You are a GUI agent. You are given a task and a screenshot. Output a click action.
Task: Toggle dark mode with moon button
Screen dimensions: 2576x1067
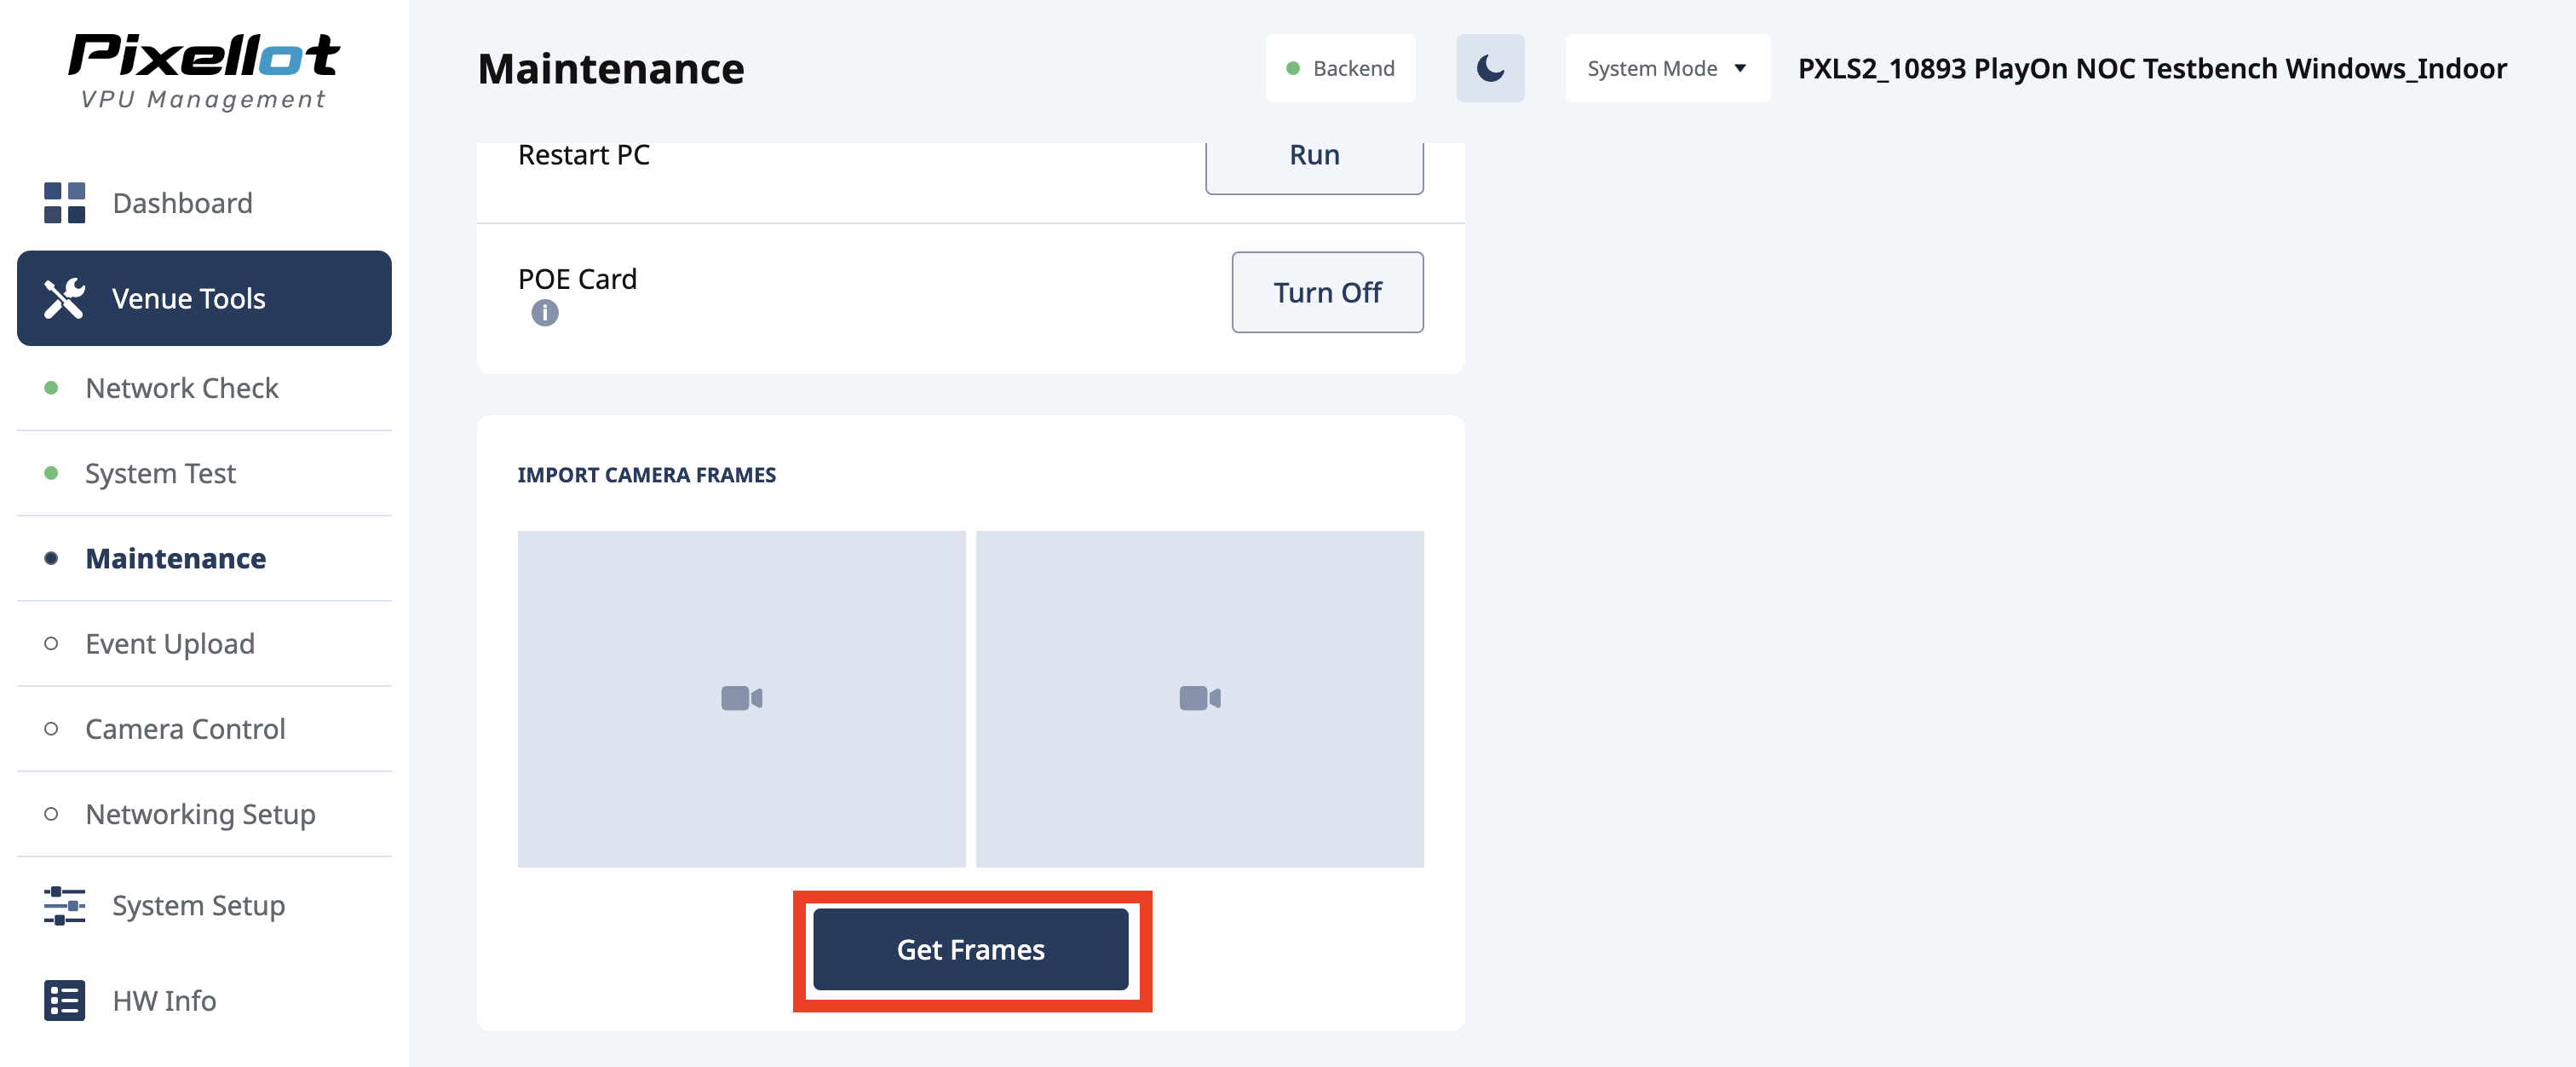pos(1489,68)
